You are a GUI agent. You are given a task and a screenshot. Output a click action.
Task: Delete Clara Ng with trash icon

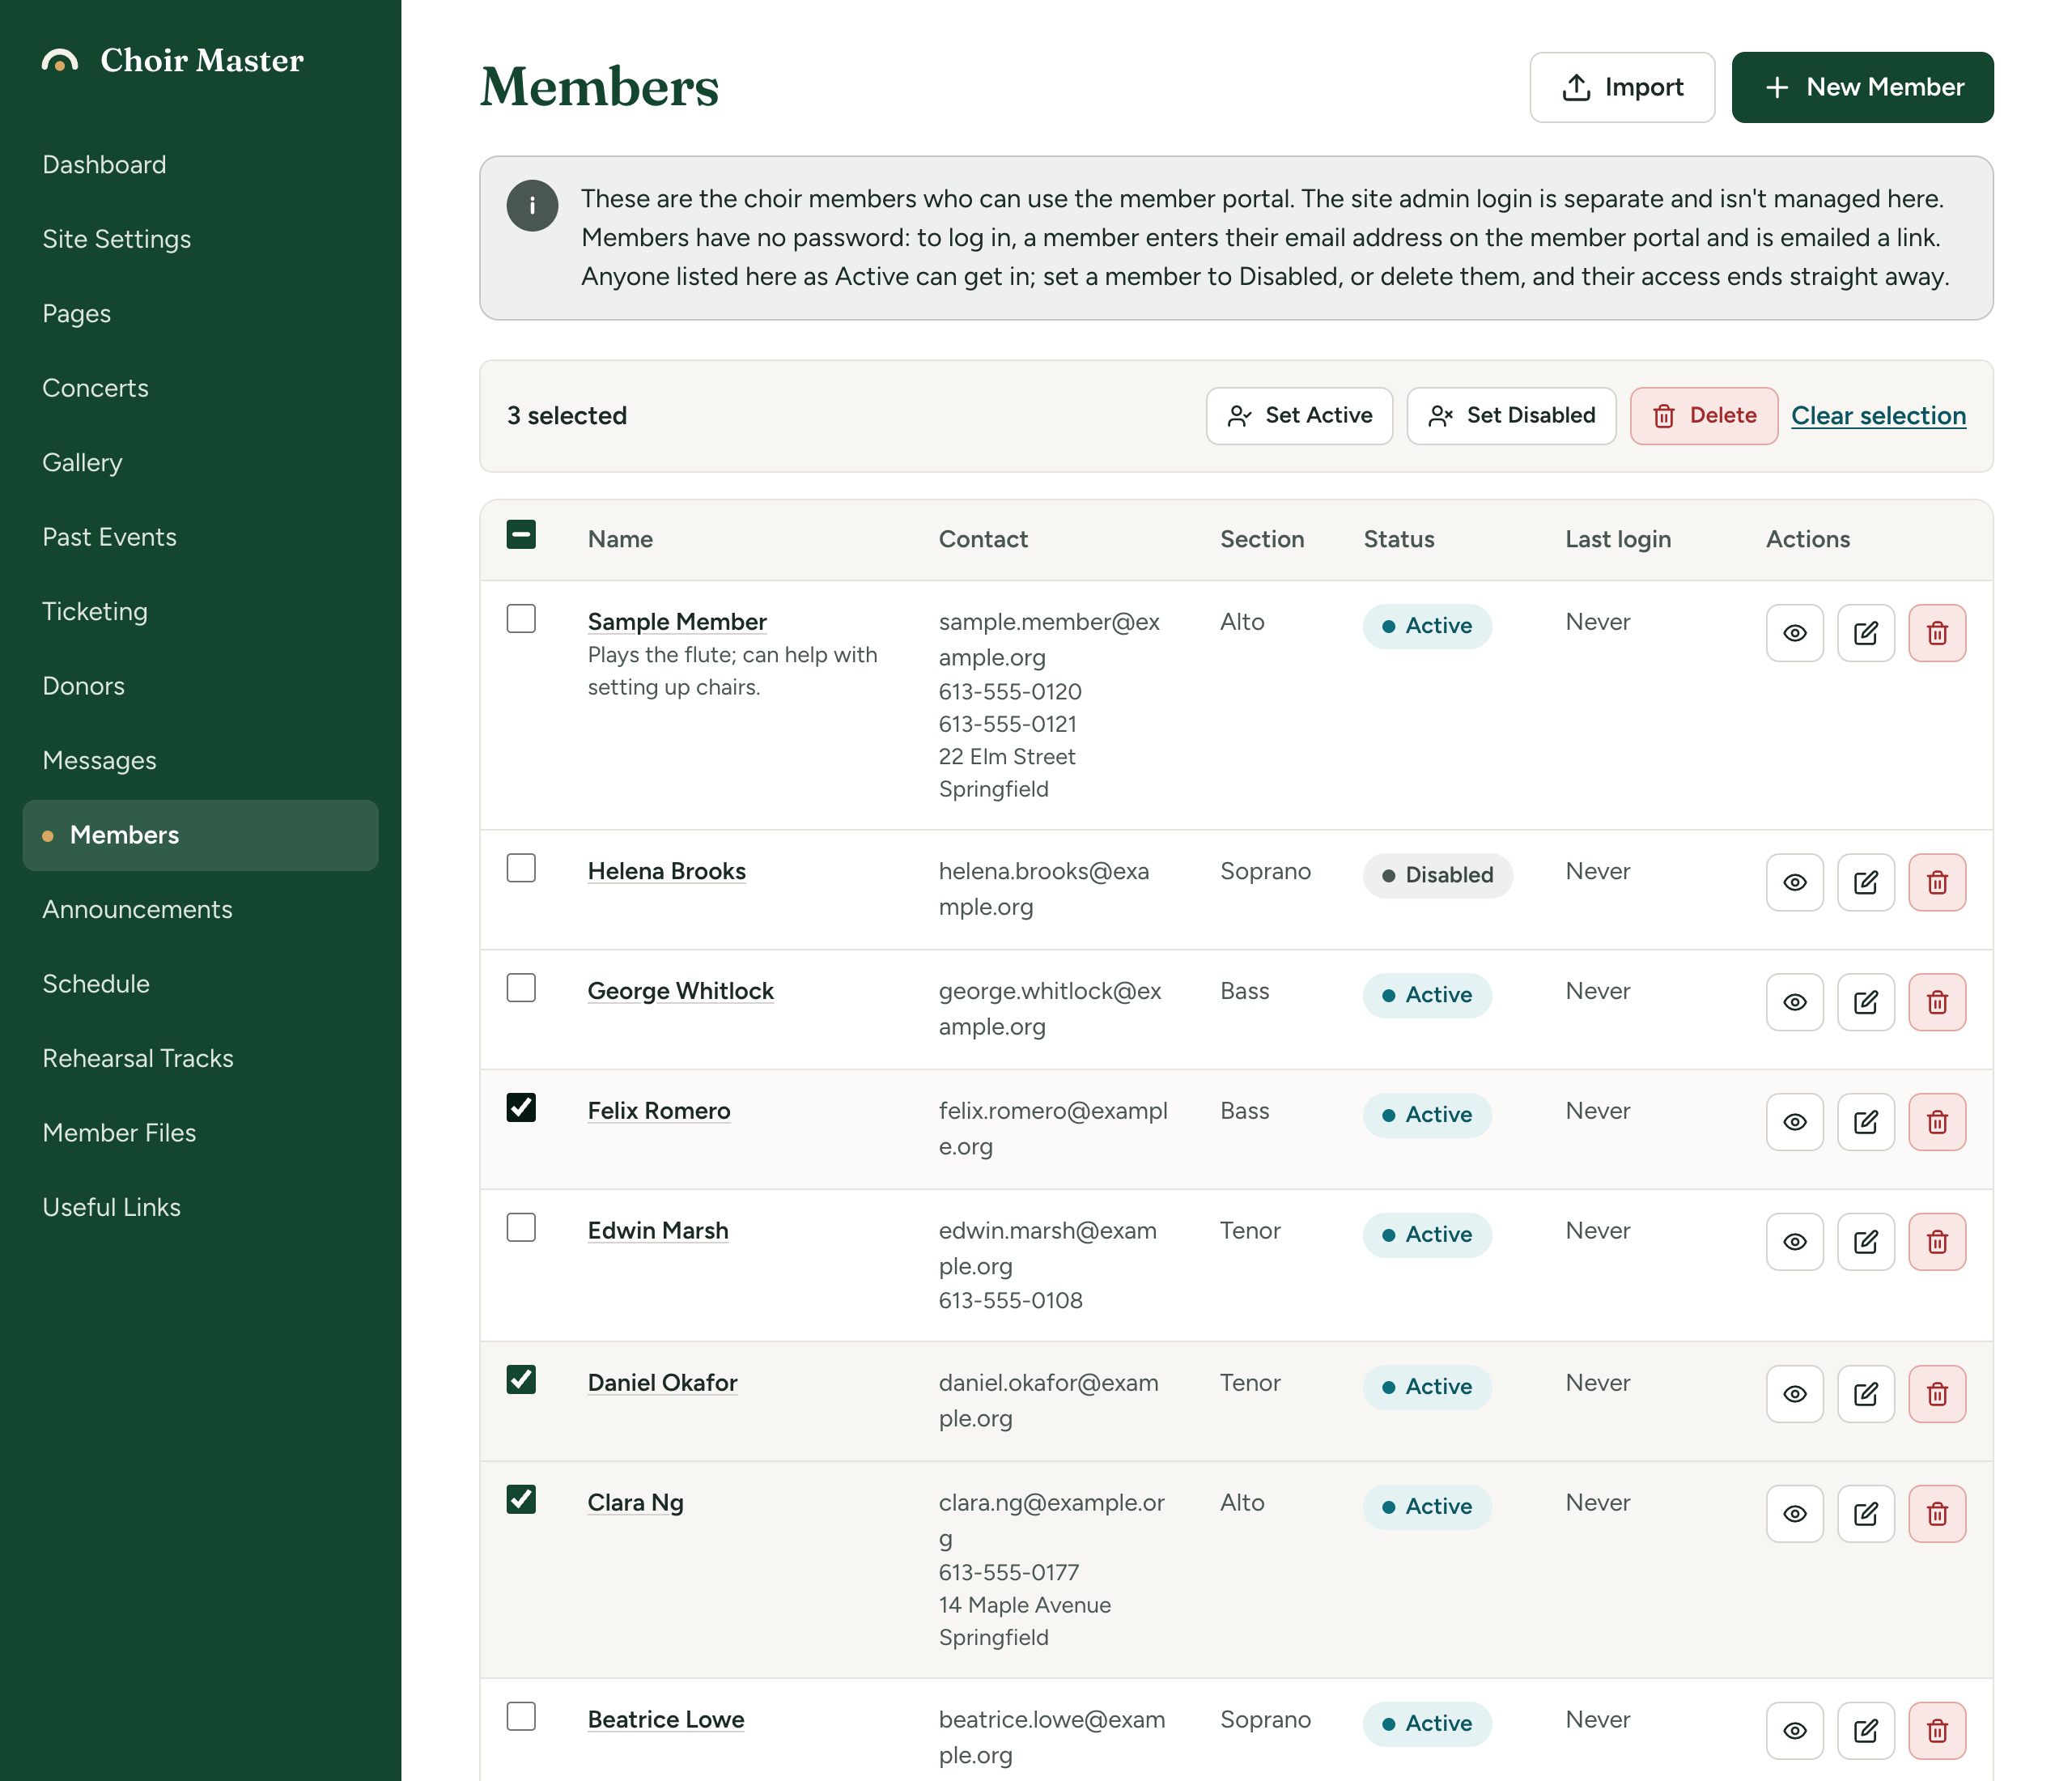pyautogui.click(x=1937, y=1514)
